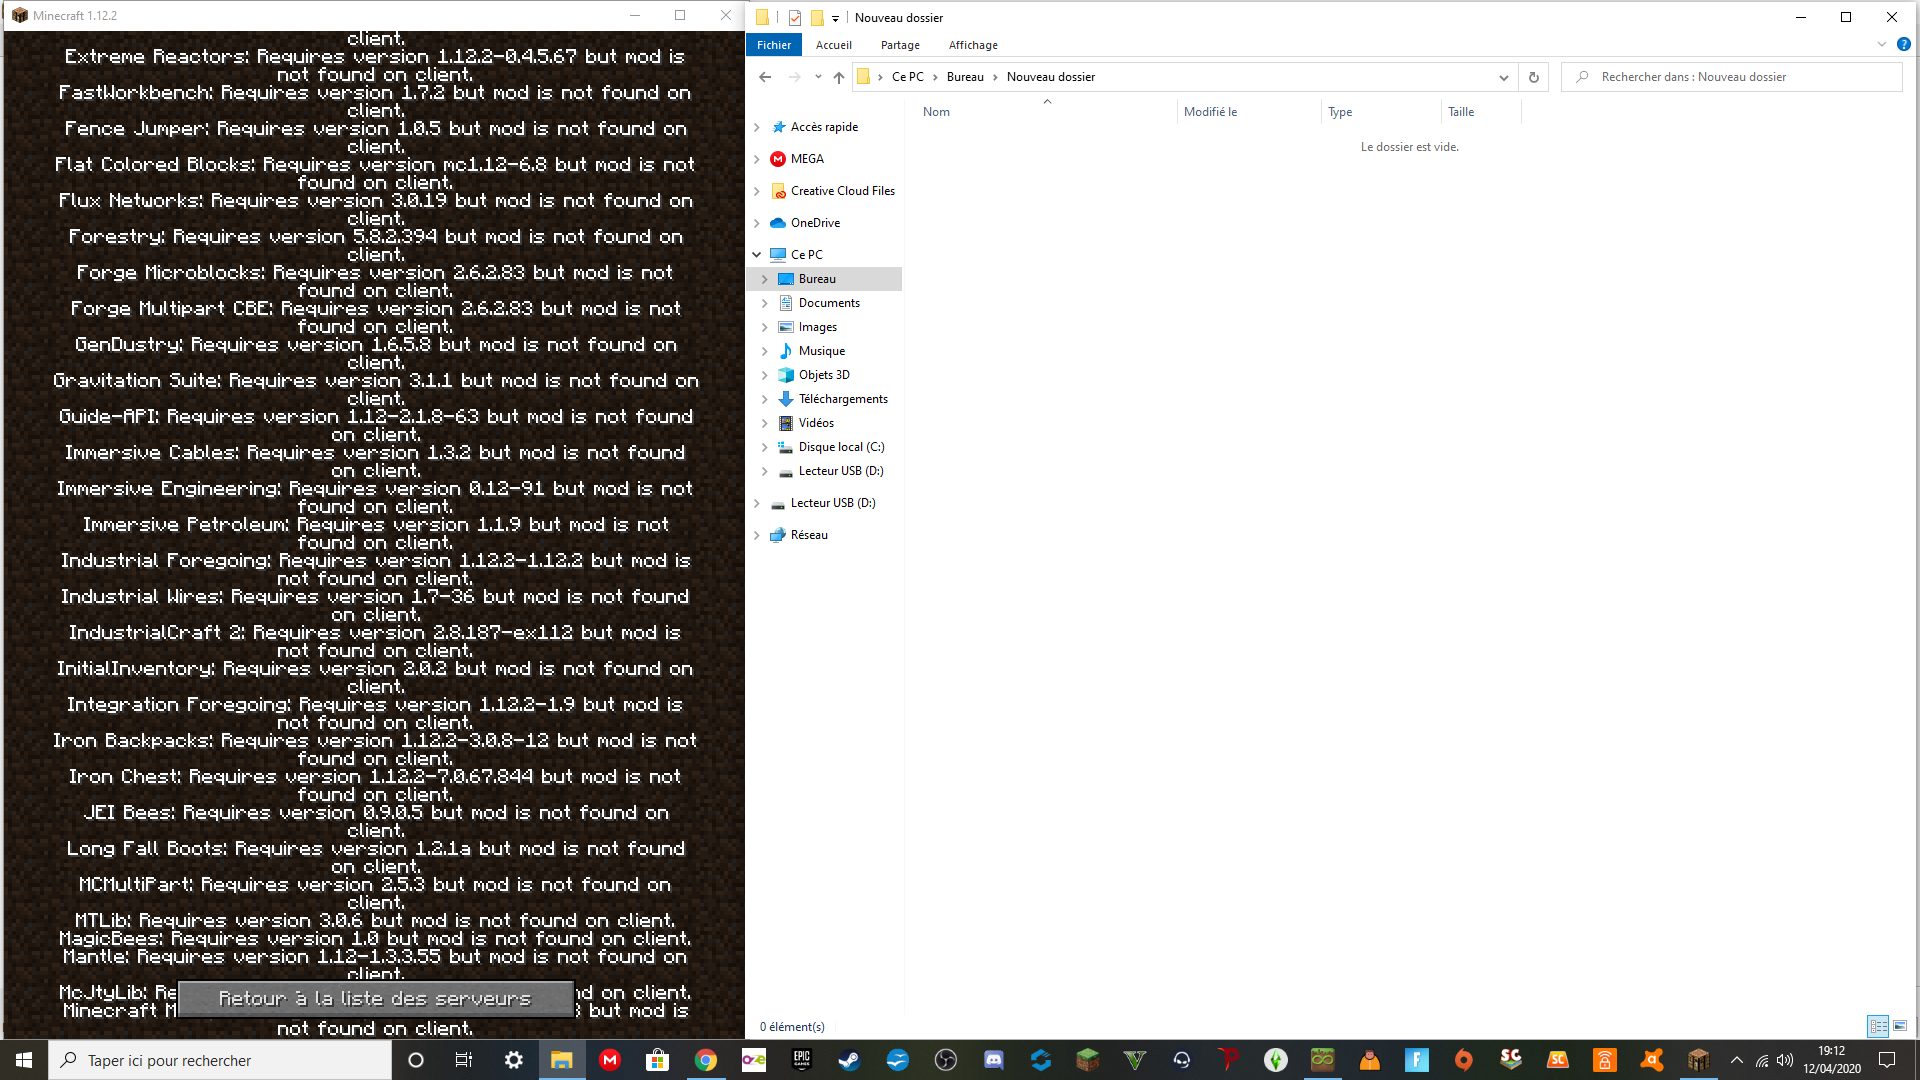This screenshot has height=1080, width=1920.
Task: Open Téléchargements in navigation pane
Action: pos(843,399)
